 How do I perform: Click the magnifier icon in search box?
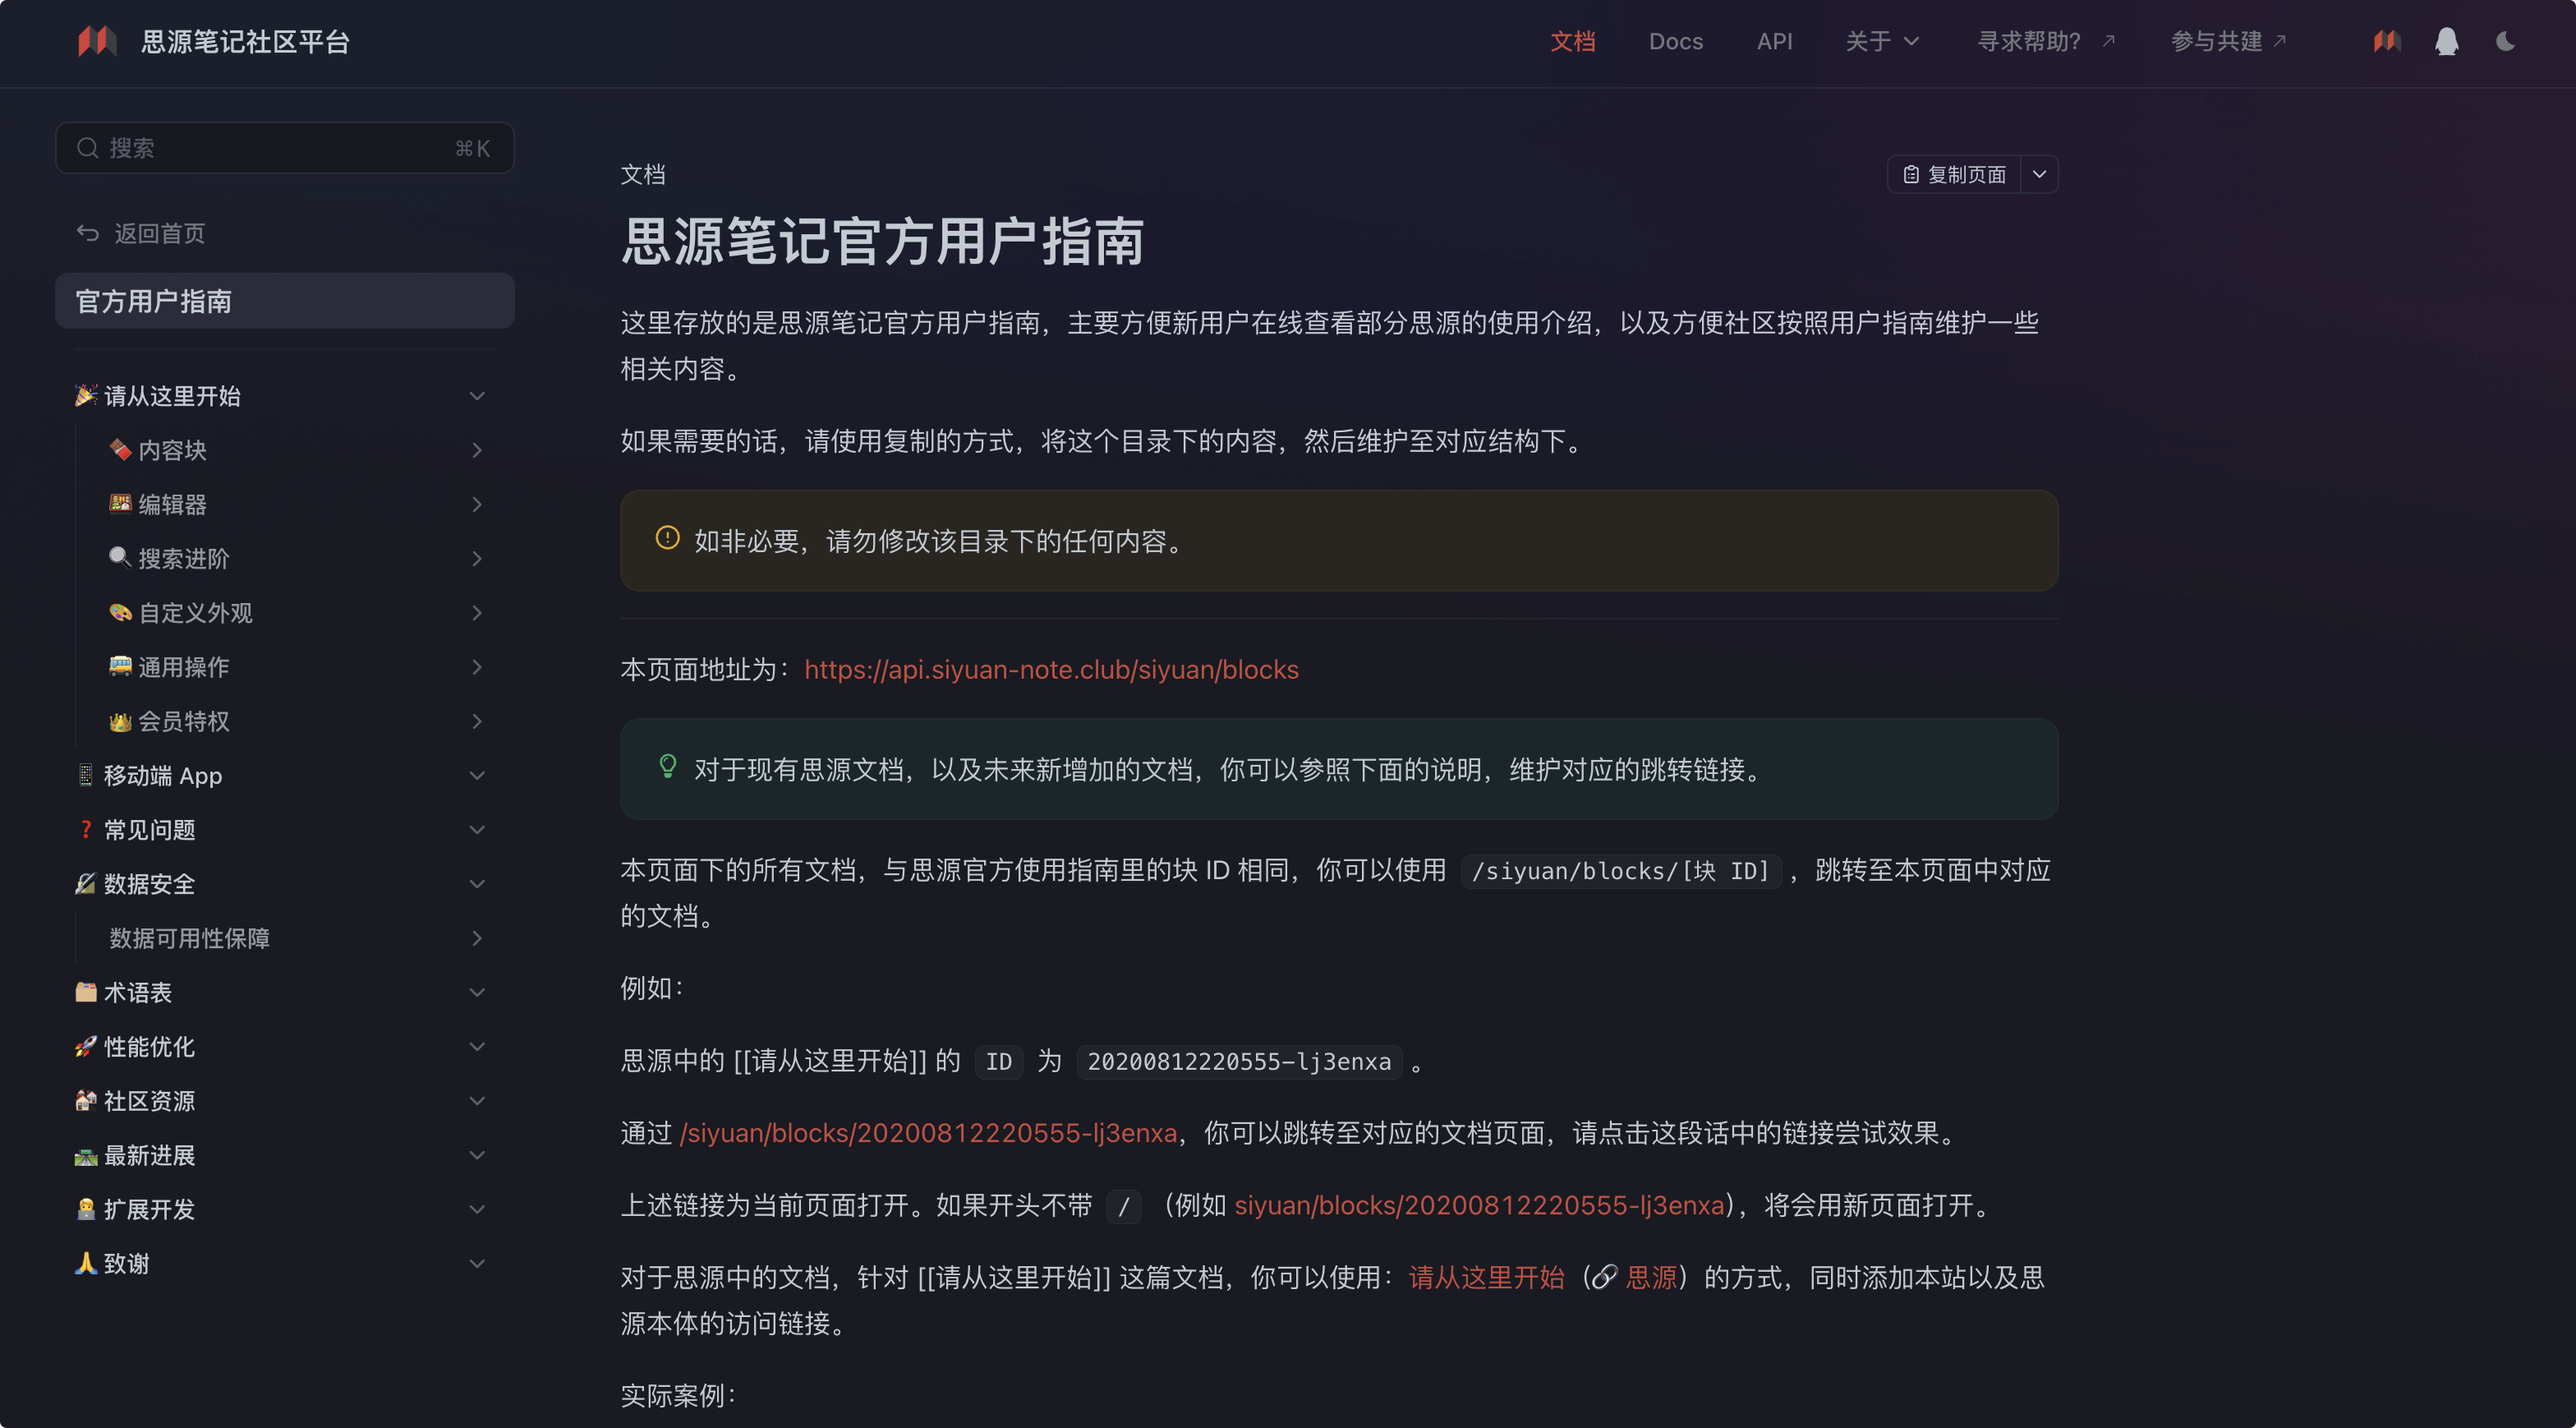pos(88,148)
